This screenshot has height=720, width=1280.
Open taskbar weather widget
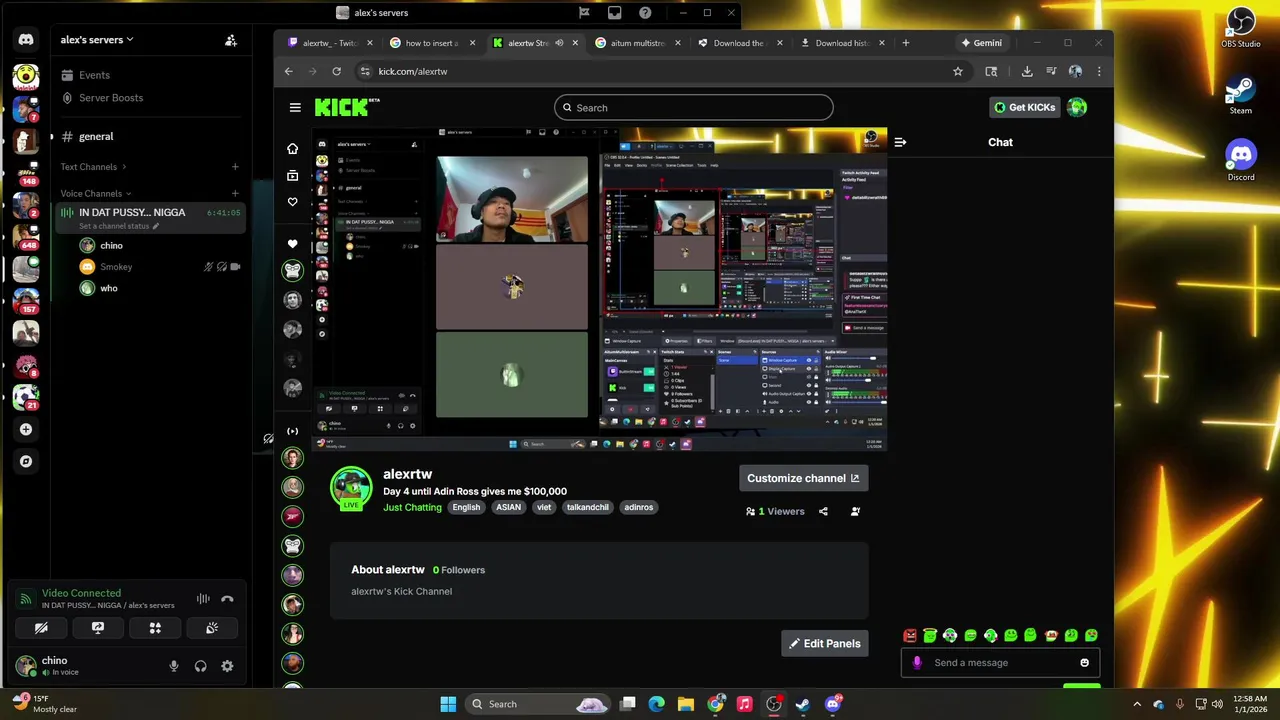click(x=45, y=704)
